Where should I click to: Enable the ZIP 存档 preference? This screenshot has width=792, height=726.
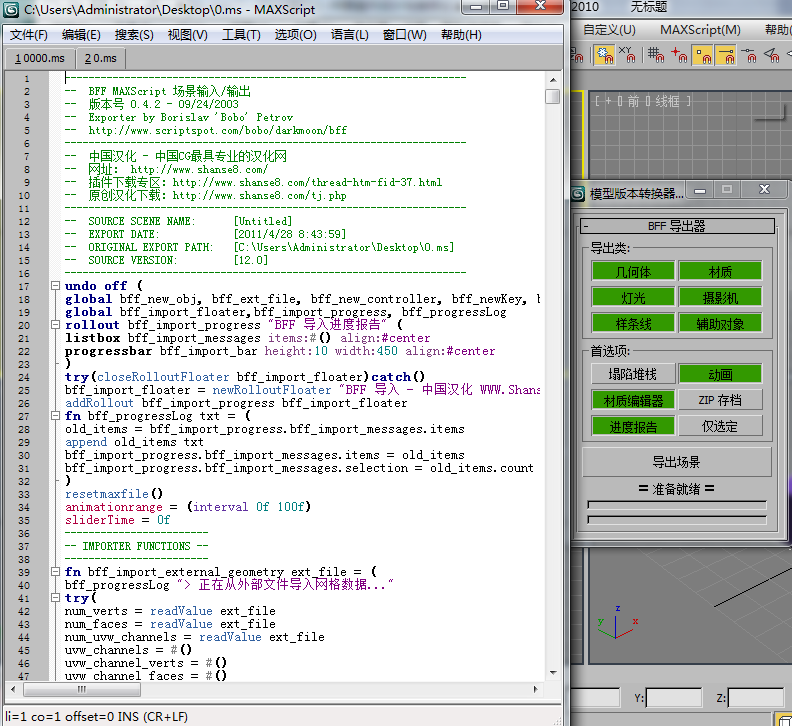(720, 400)
